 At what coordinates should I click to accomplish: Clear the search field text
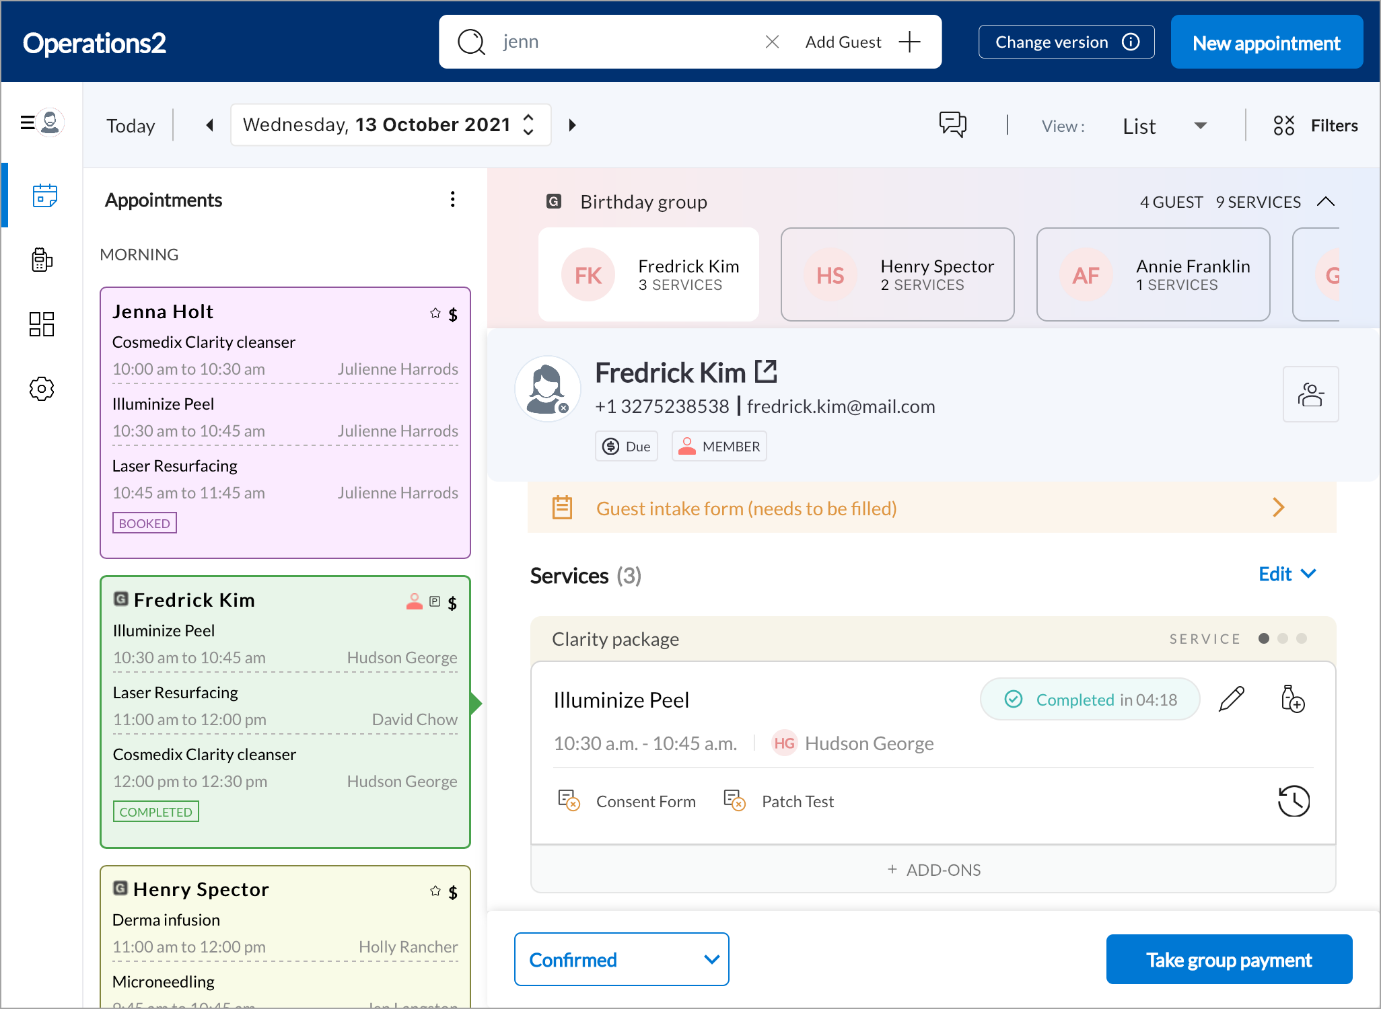pyautogui.click(x=772, y=42)
